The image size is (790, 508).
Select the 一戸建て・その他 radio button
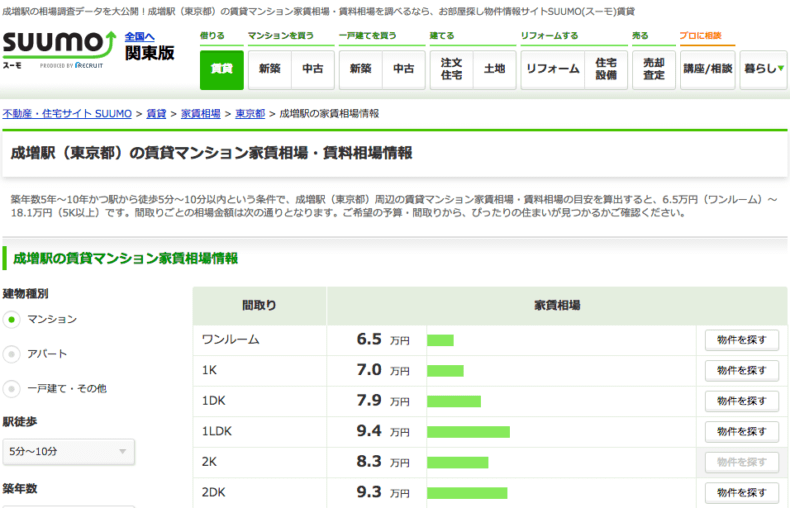[x=12, y=389]
